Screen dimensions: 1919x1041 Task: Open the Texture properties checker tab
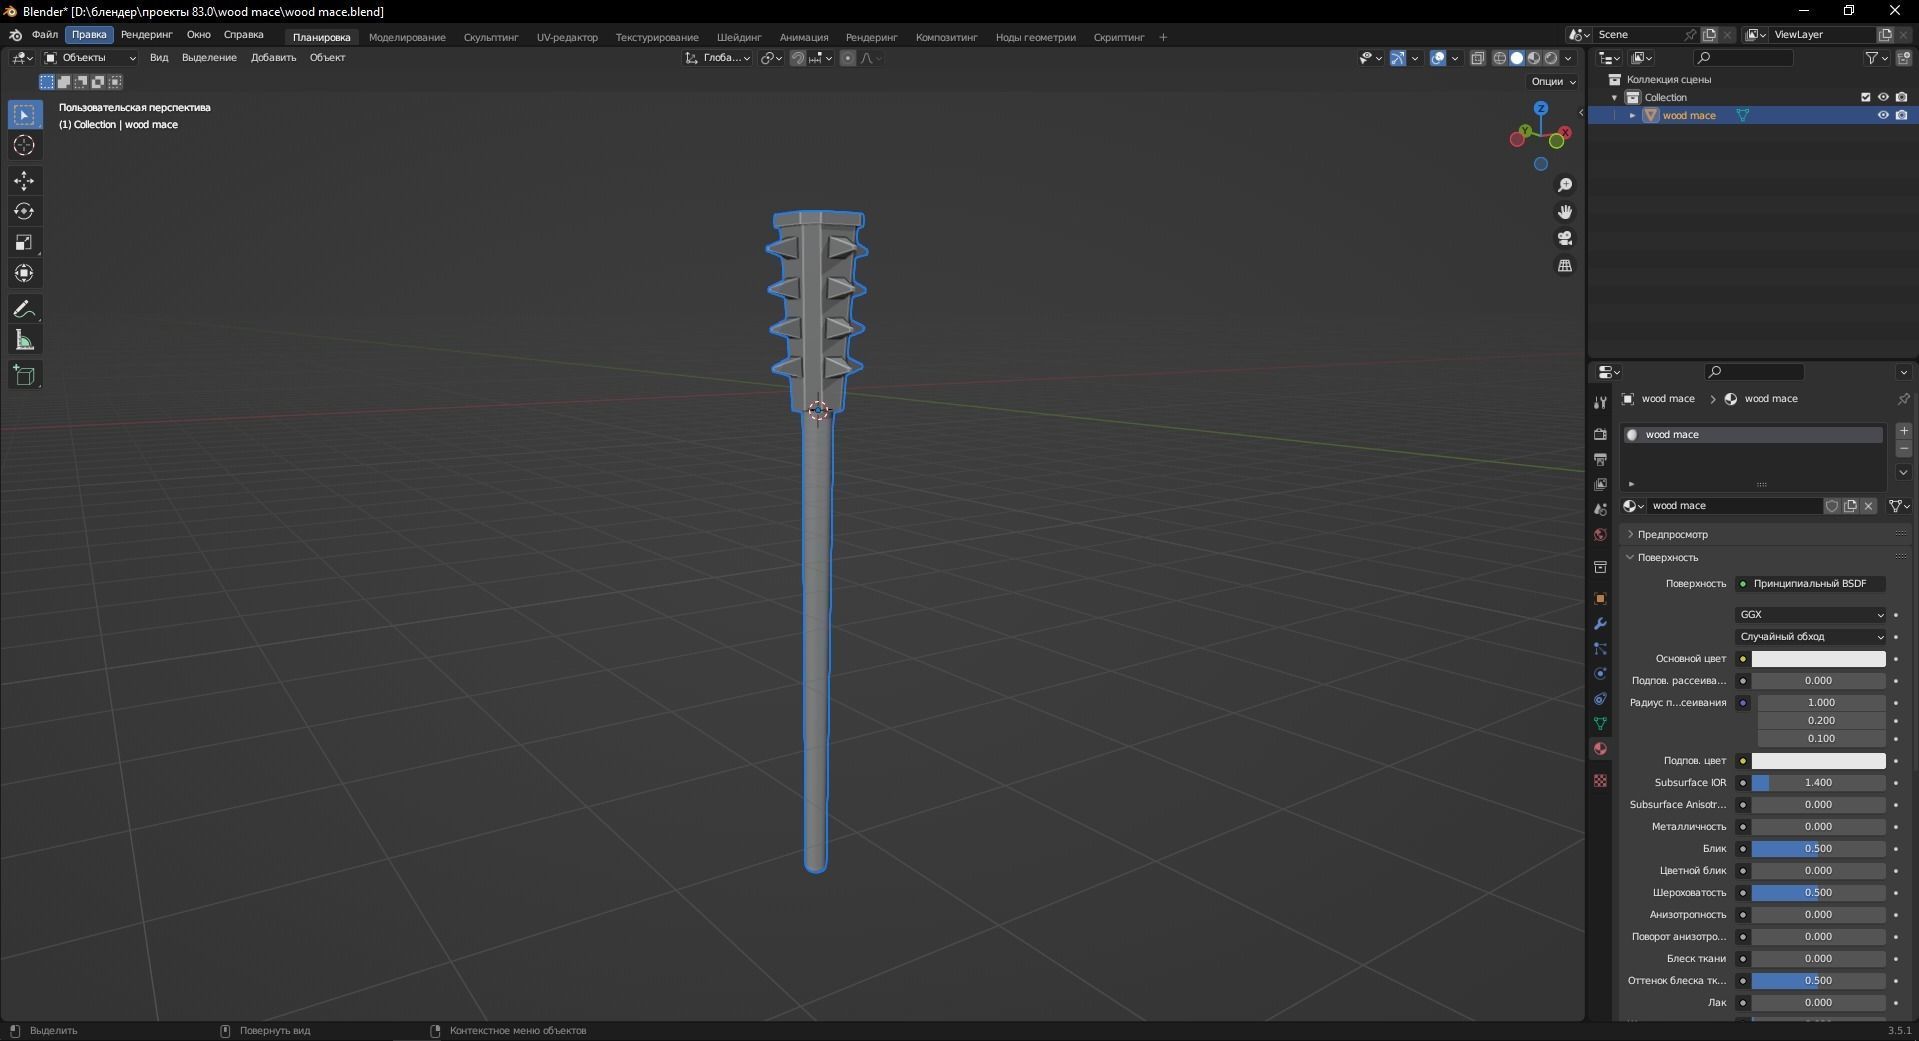pos(1600,780)
